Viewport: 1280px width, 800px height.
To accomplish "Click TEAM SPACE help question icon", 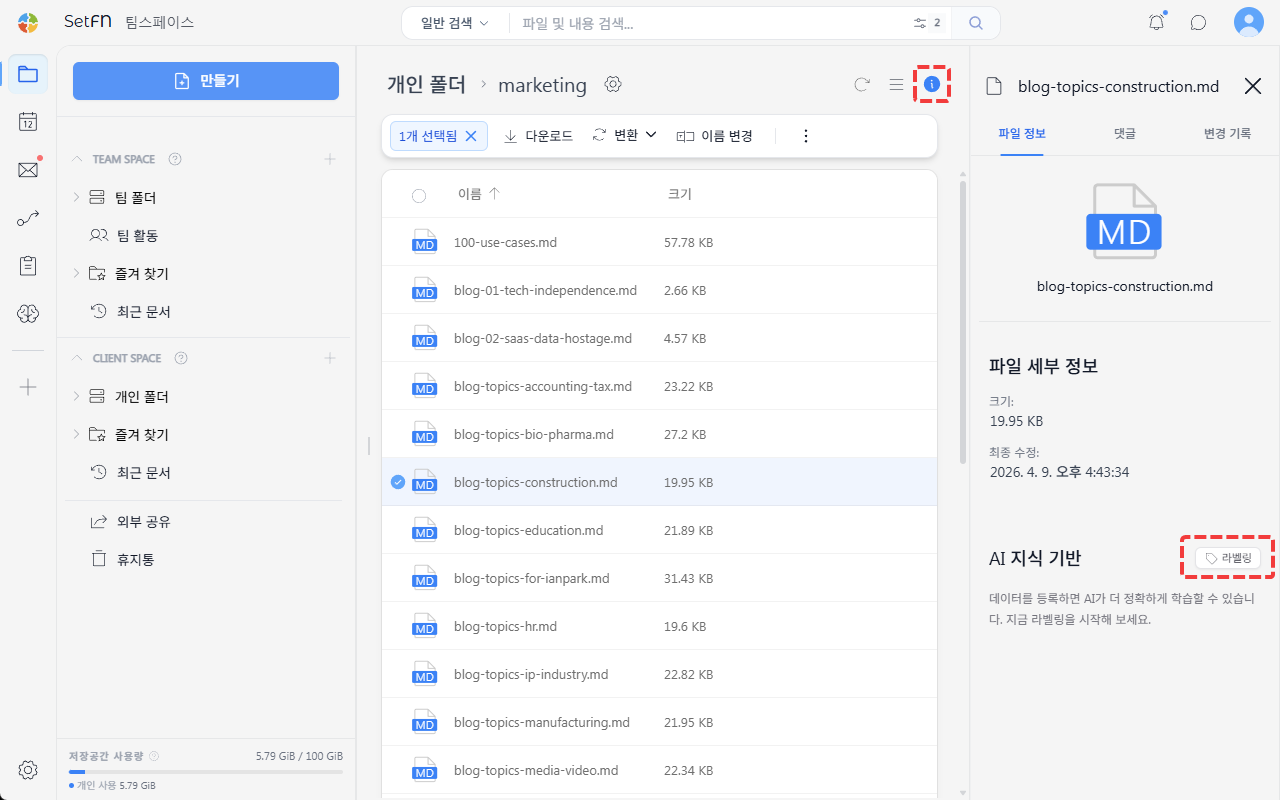I will point(175,159).
